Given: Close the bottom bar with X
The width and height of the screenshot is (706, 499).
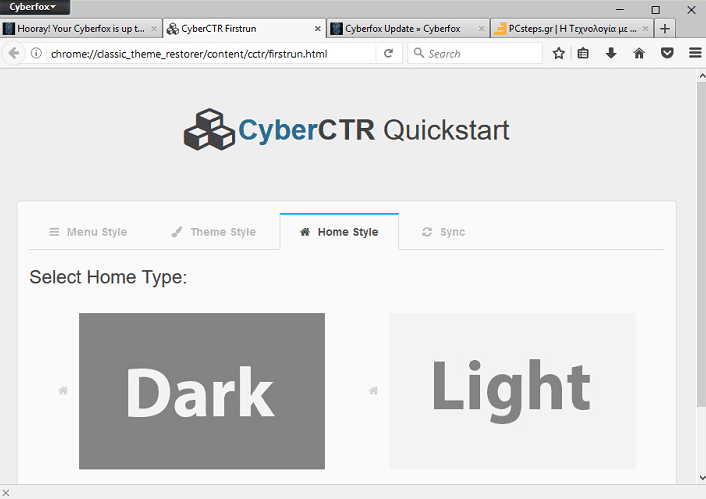Looking at the screenshot, I should (6, 493).
